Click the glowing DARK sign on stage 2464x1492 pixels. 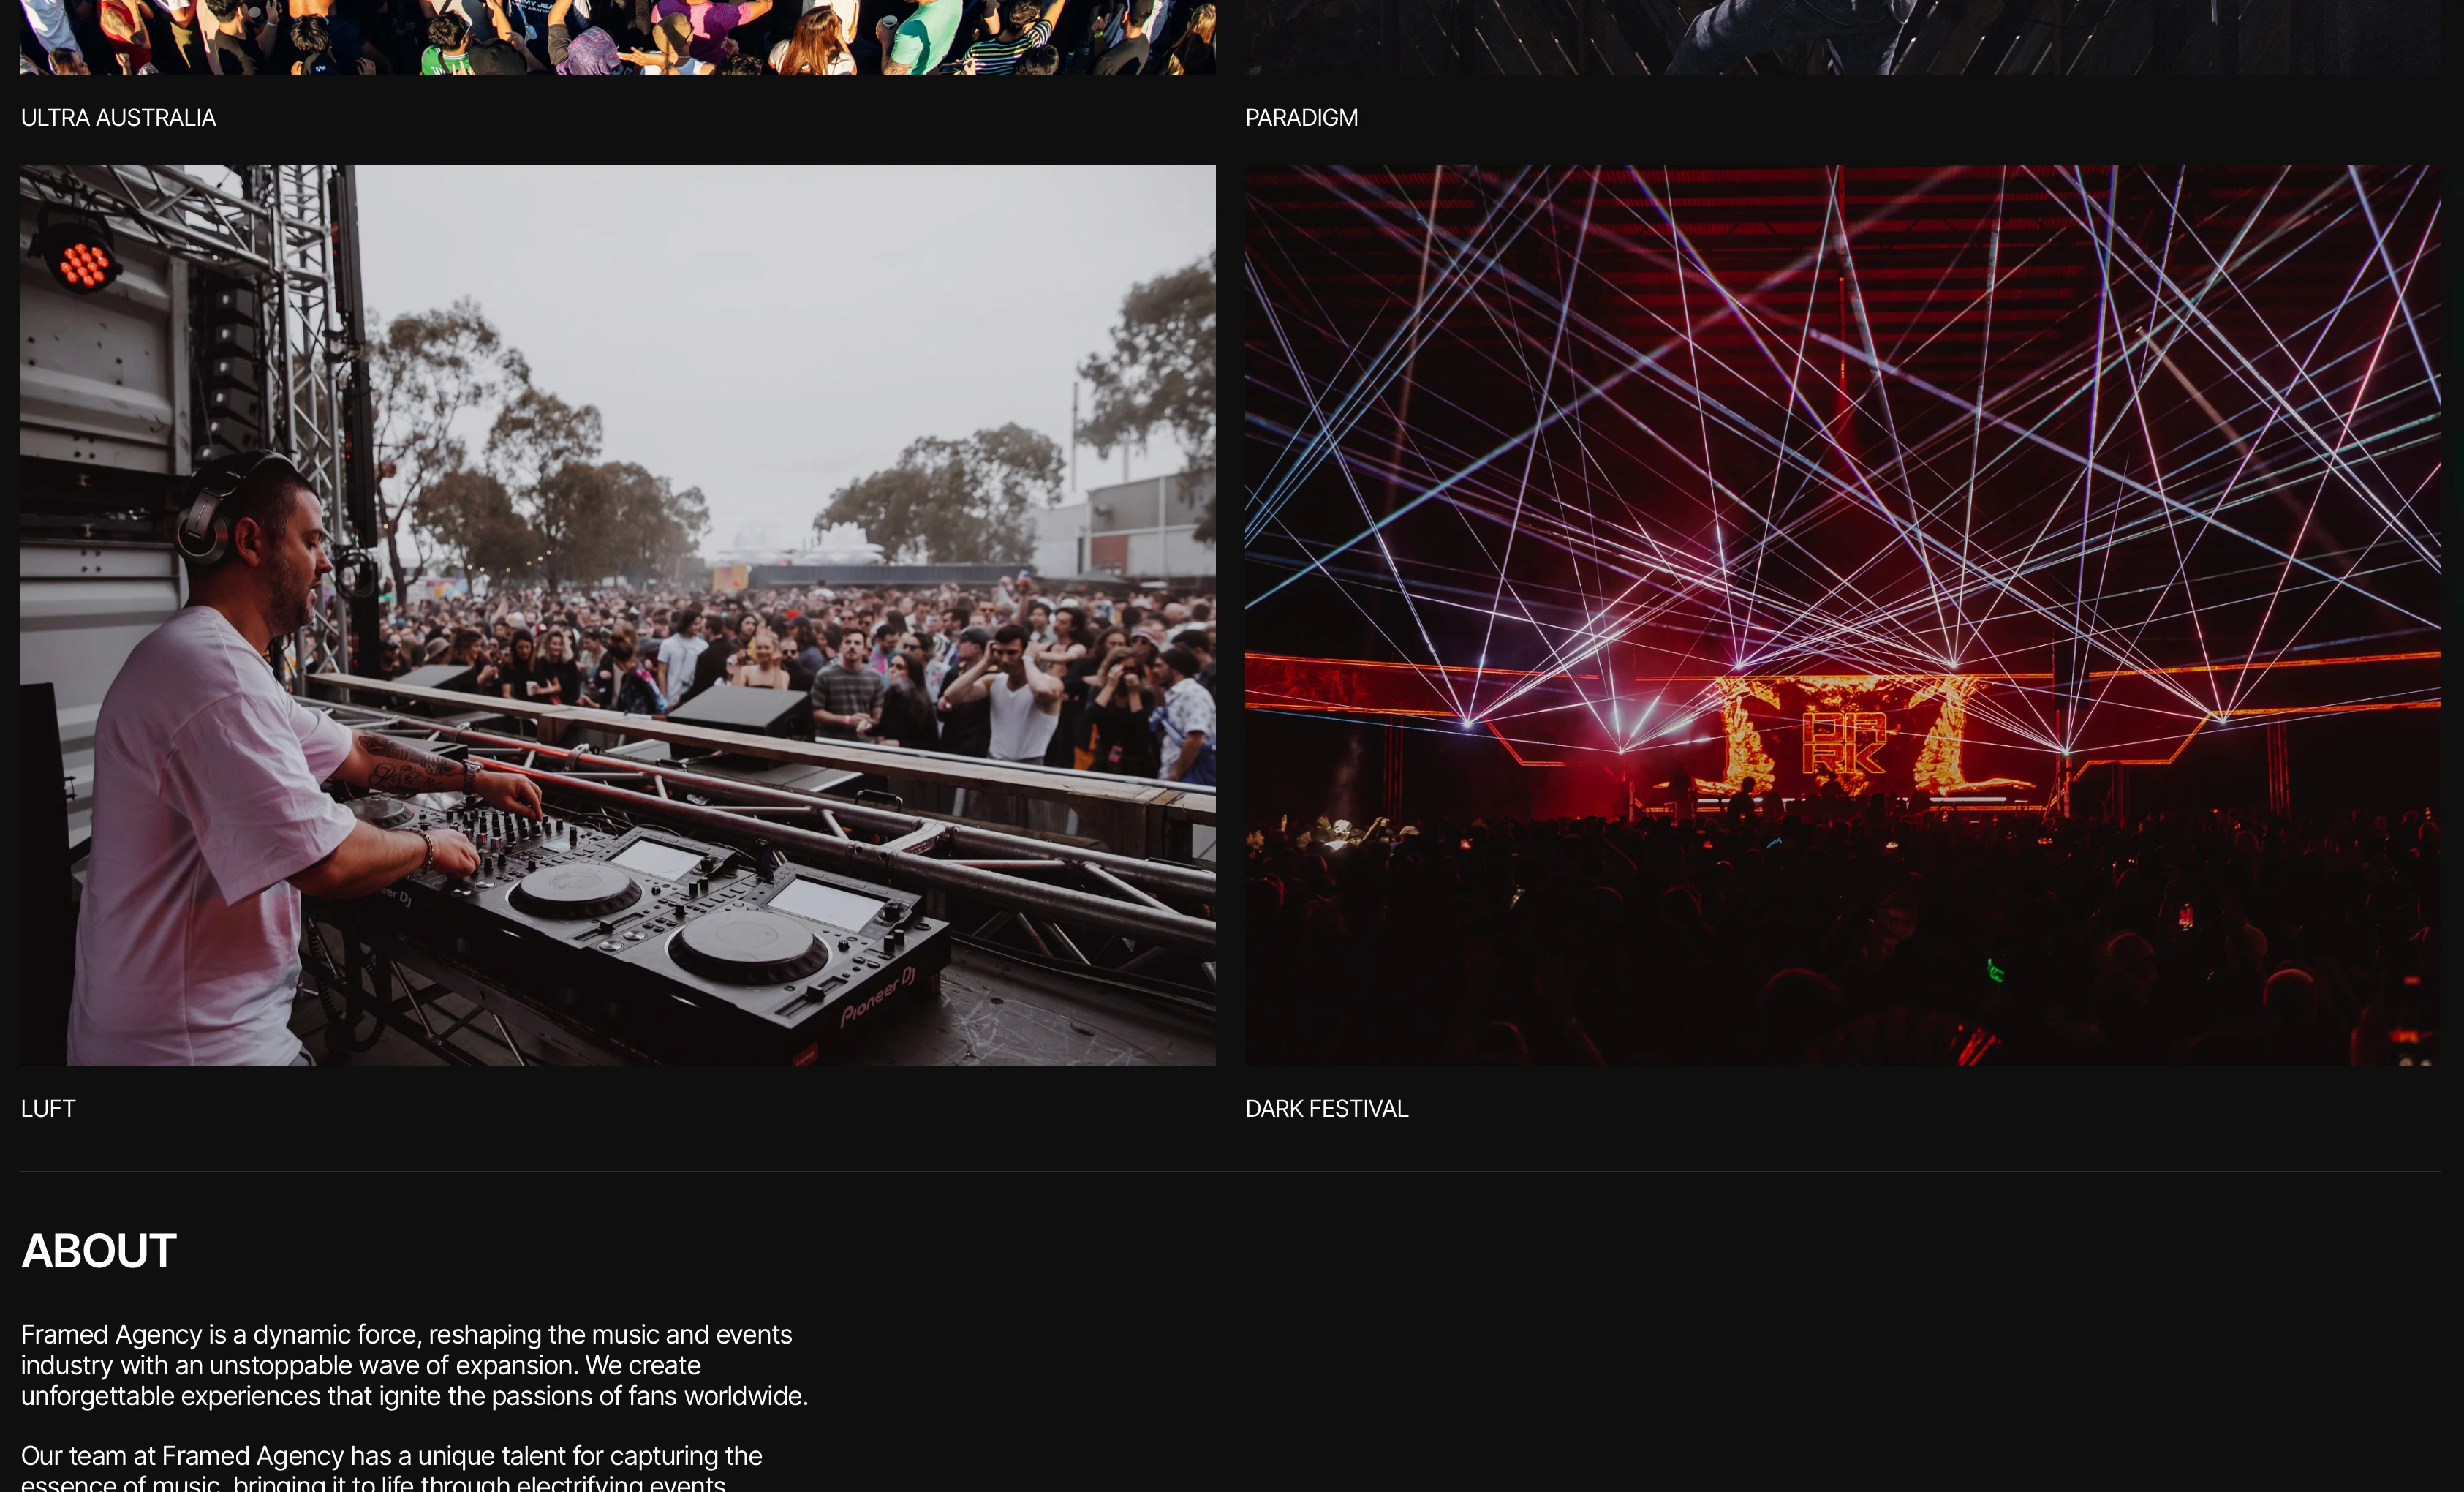(x=1843, y=743)
